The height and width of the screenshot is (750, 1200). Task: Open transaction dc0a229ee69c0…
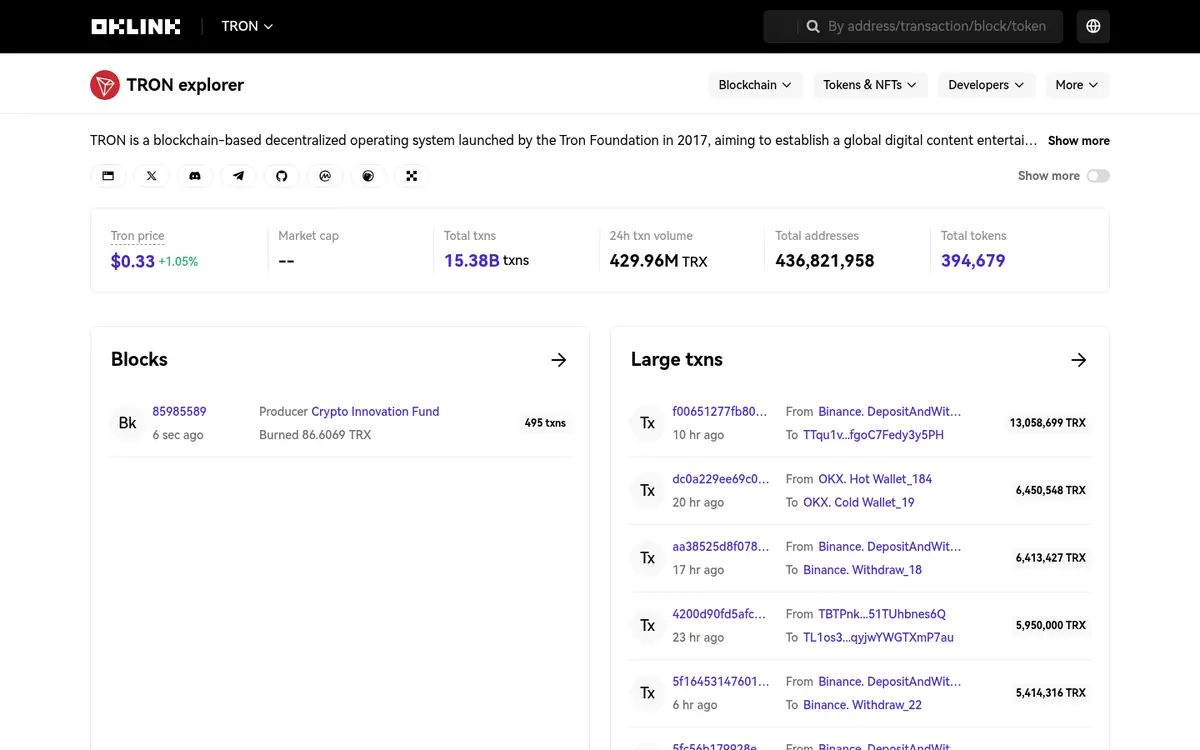tap(721, 479)
